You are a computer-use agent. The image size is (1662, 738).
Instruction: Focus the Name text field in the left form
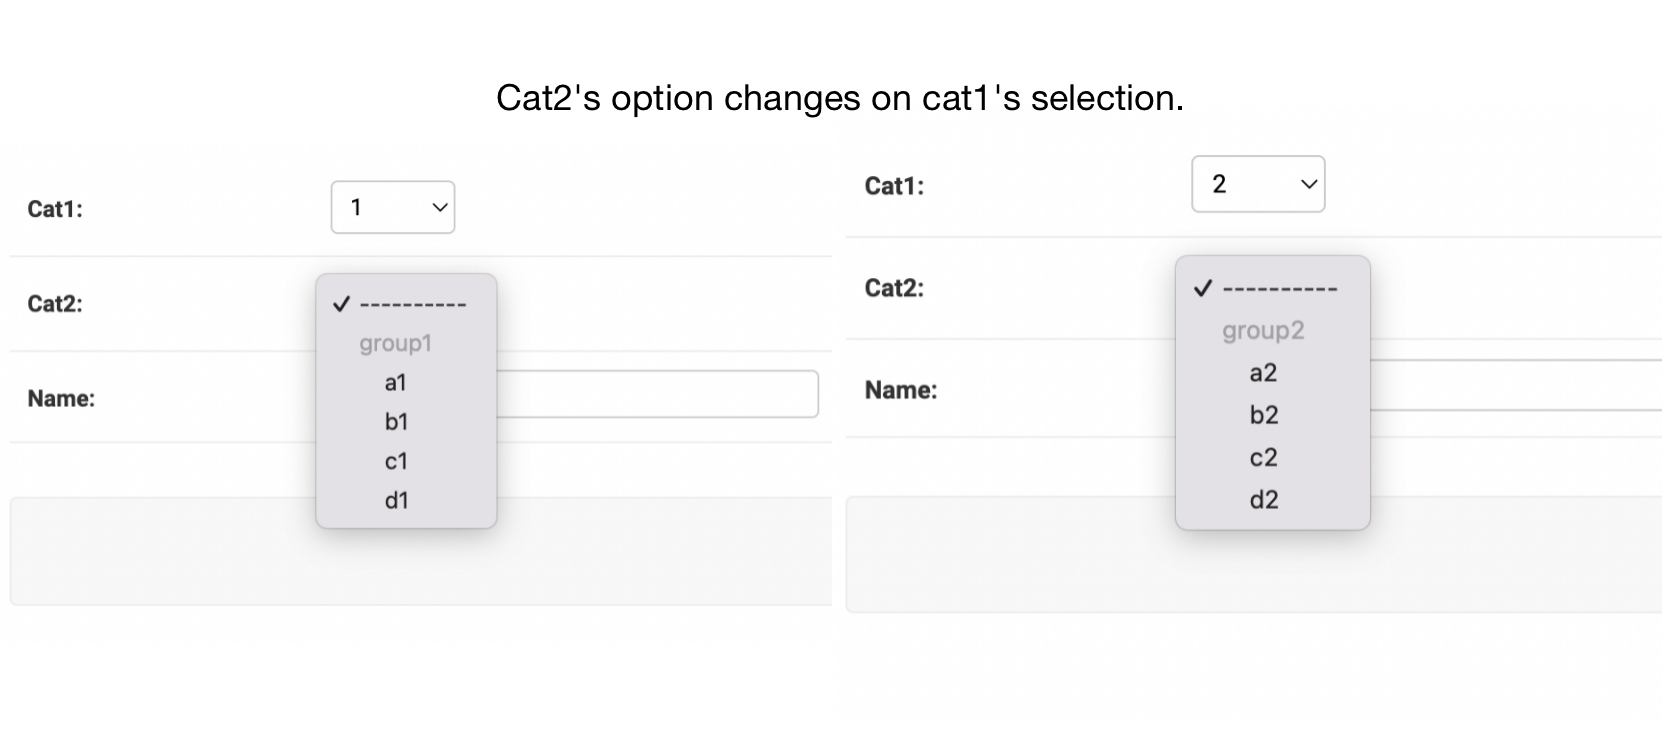[656, 394]
